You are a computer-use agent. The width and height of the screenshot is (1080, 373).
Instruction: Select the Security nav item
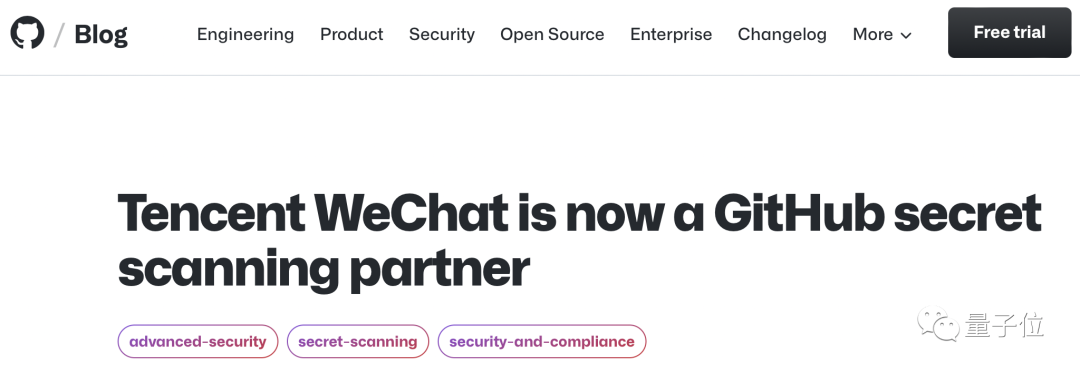pos(442,34)
